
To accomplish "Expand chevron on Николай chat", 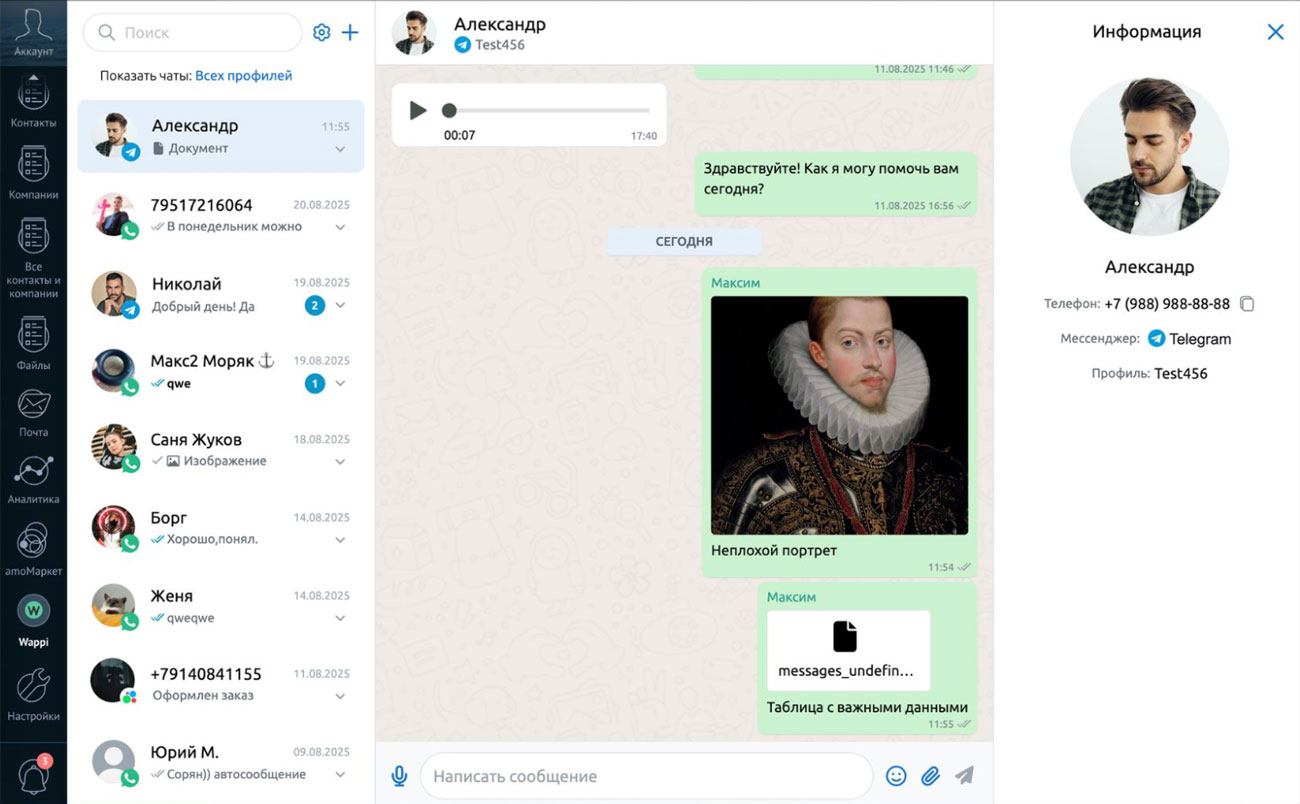I will [x=340, y=306].
